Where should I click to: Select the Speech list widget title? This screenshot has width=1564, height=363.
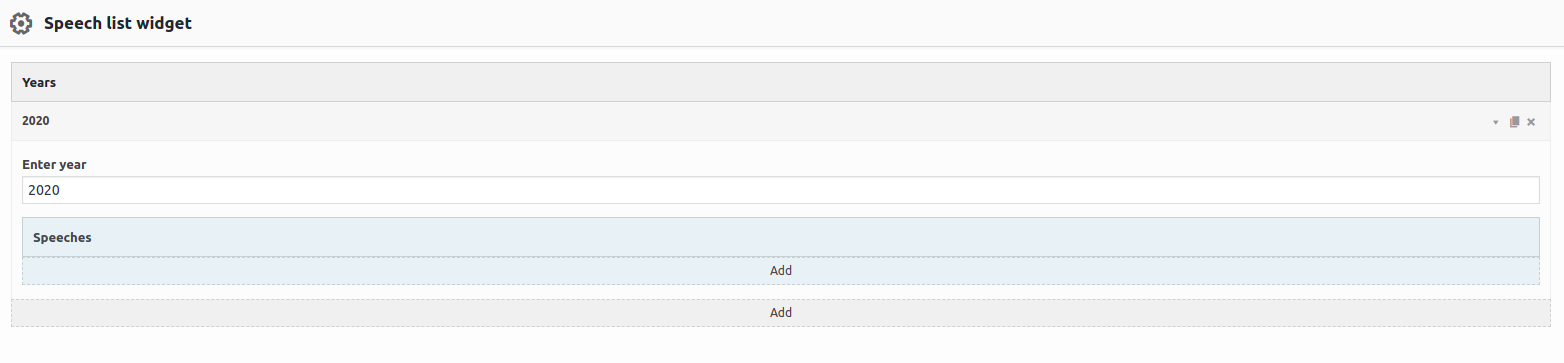118,23
